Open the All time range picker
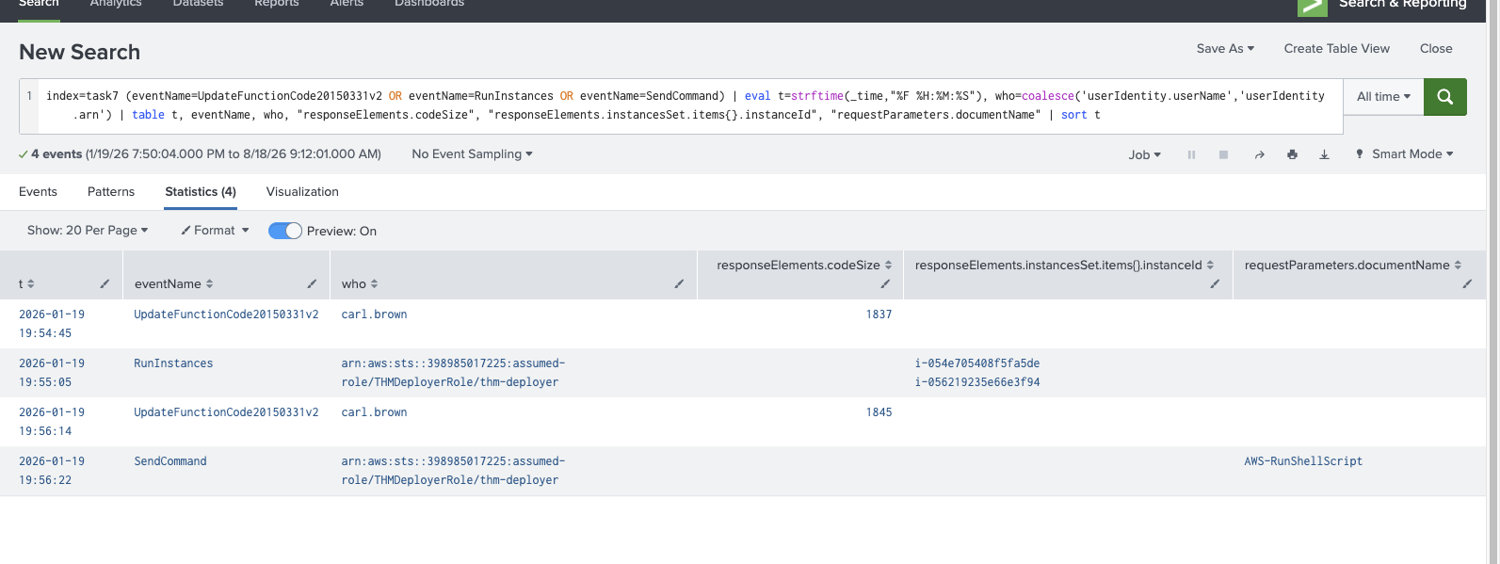 coord(1384,97)
